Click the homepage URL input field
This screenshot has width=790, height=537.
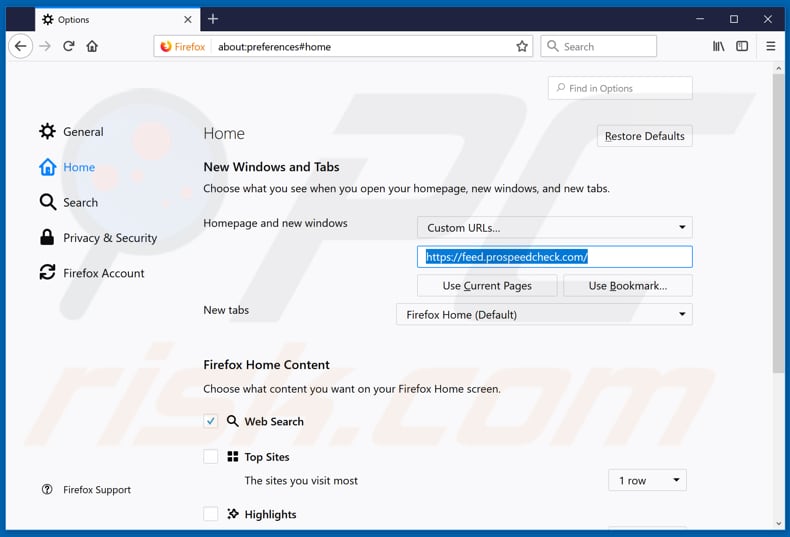pyautogui.click(x=555, y=257)
